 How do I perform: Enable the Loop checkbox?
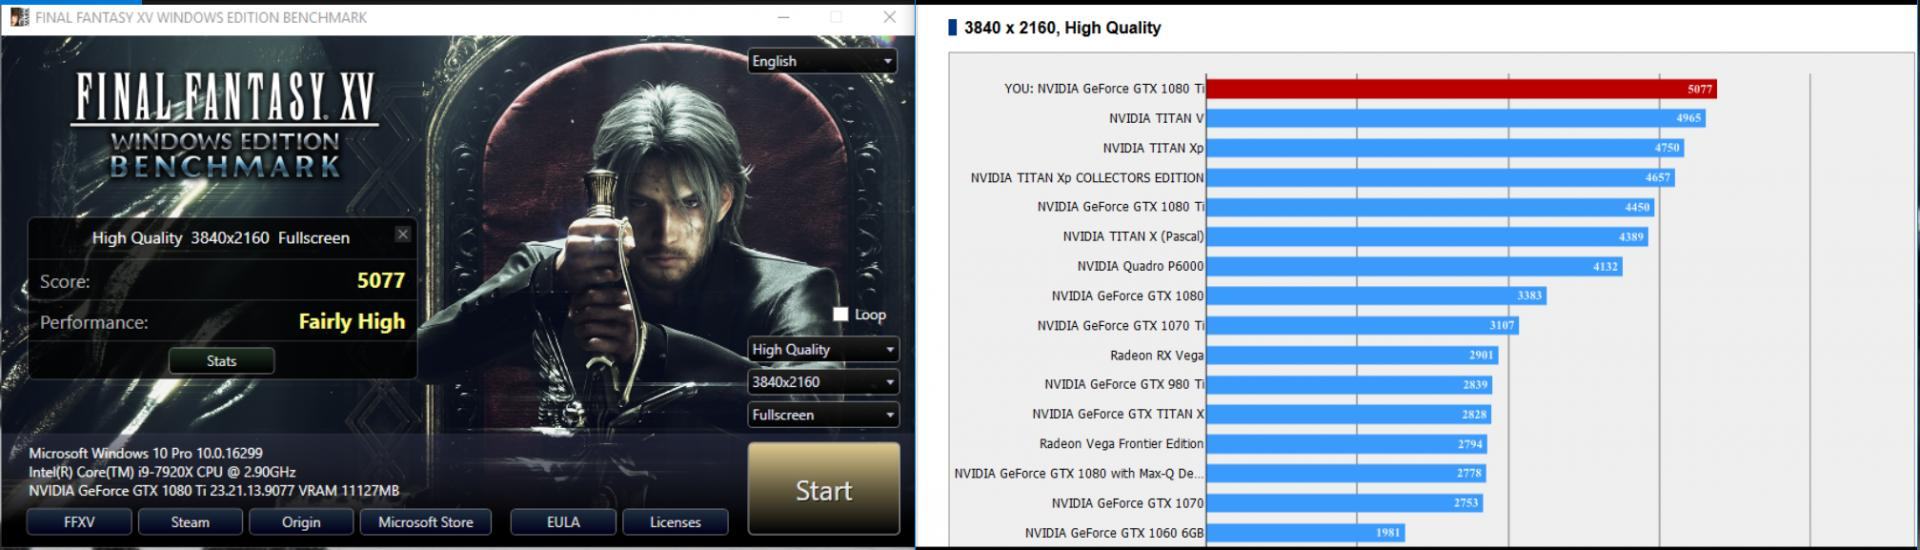(x=841, y=314)
